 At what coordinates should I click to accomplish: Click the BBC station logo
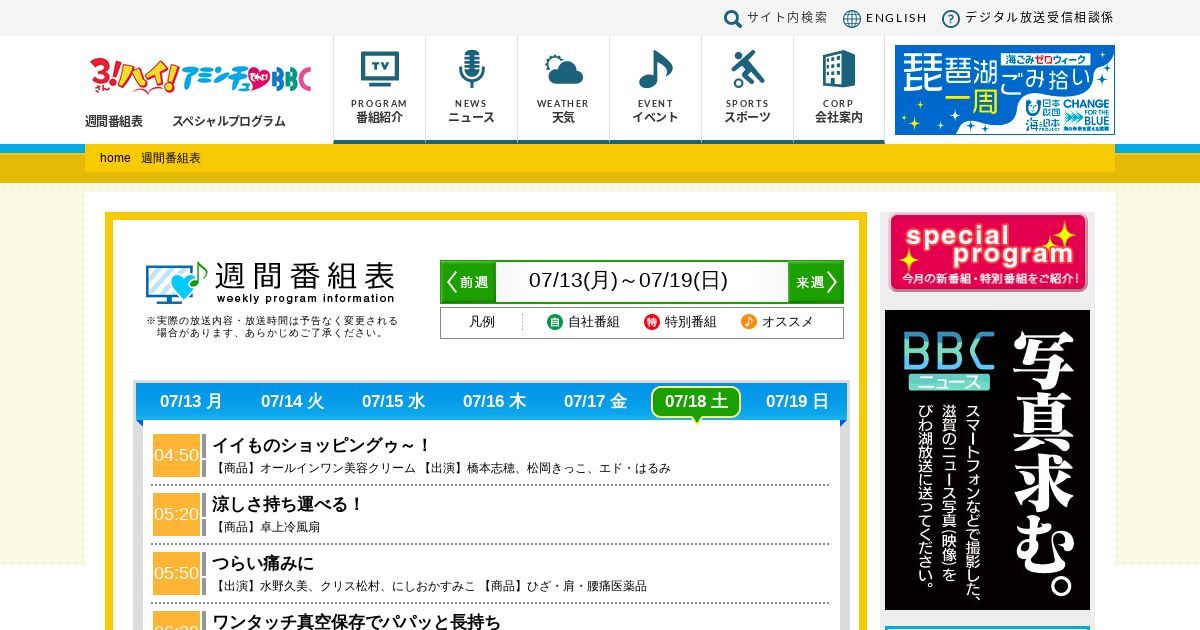pos(200,76)
